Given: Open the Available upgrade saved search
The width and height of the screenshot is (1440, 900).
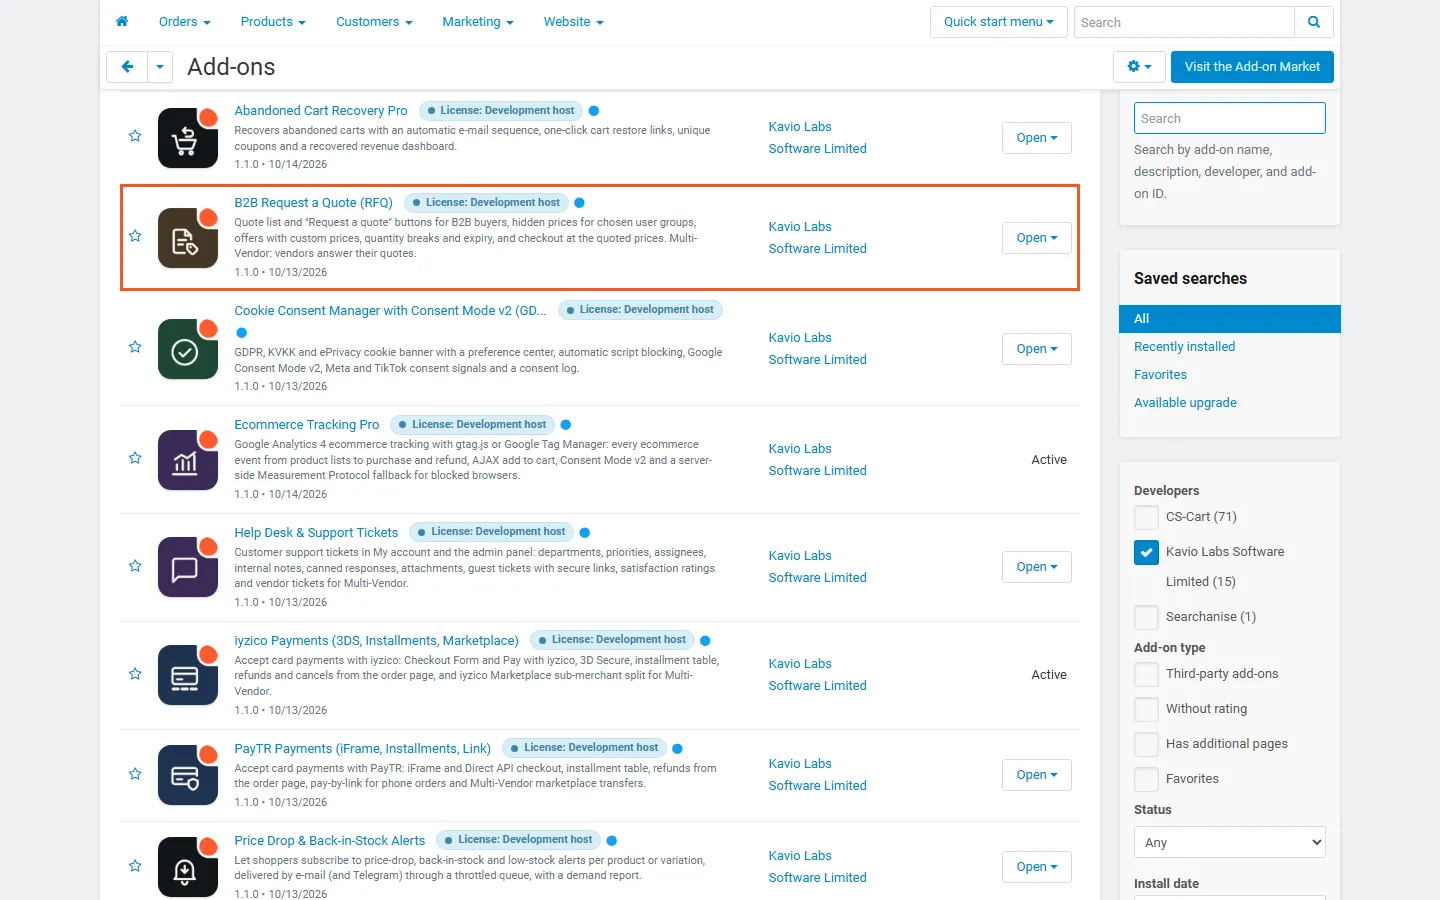Looking at the screenshot, I should 1185,403.
